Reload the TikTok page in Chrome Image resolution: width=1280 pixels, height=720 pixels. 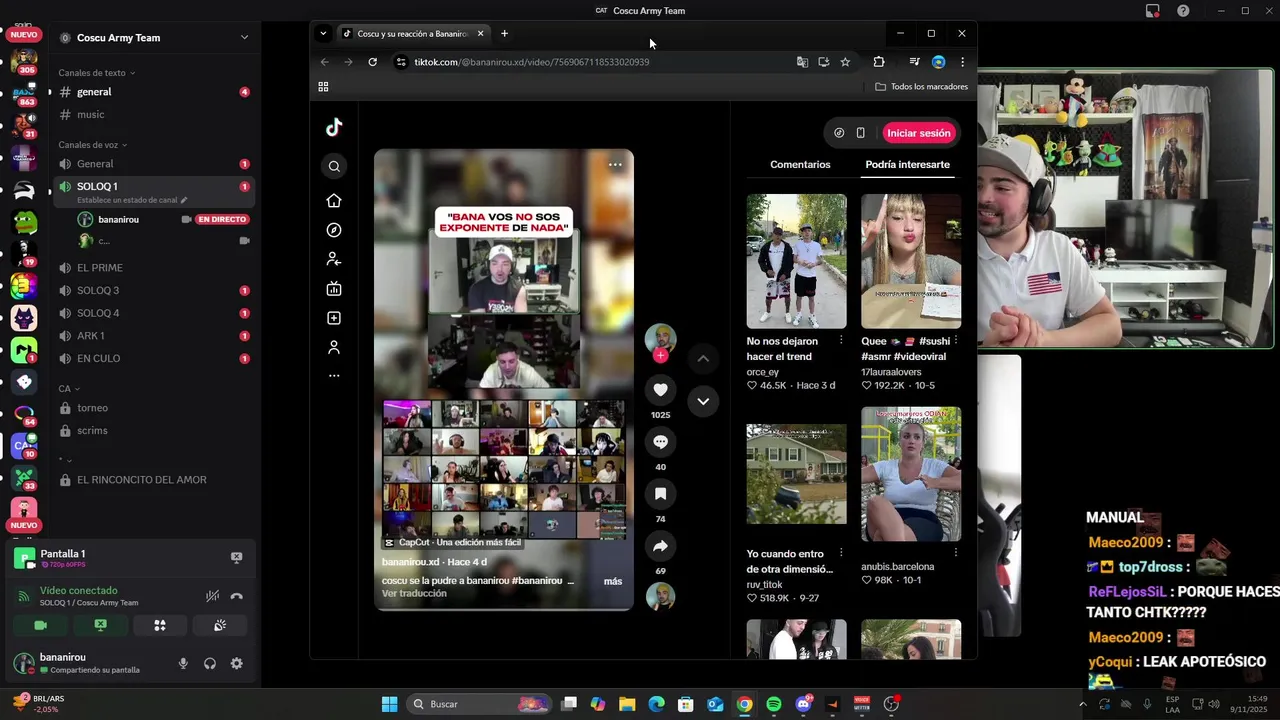(x=372, y=62)
